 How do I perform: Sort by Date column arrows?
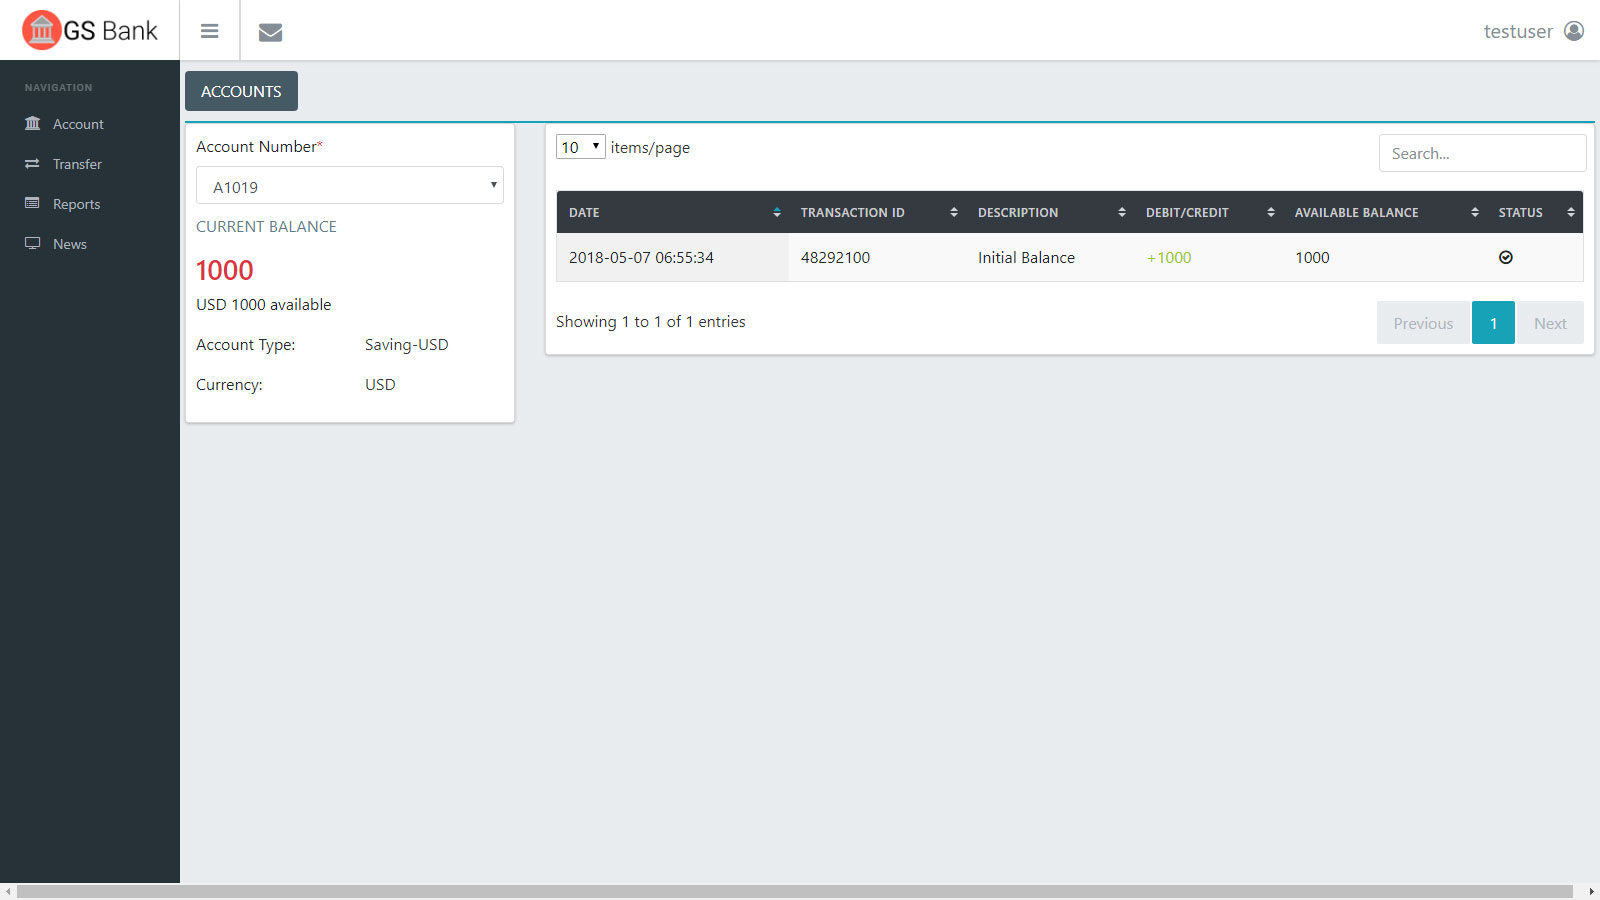(776, 212)
